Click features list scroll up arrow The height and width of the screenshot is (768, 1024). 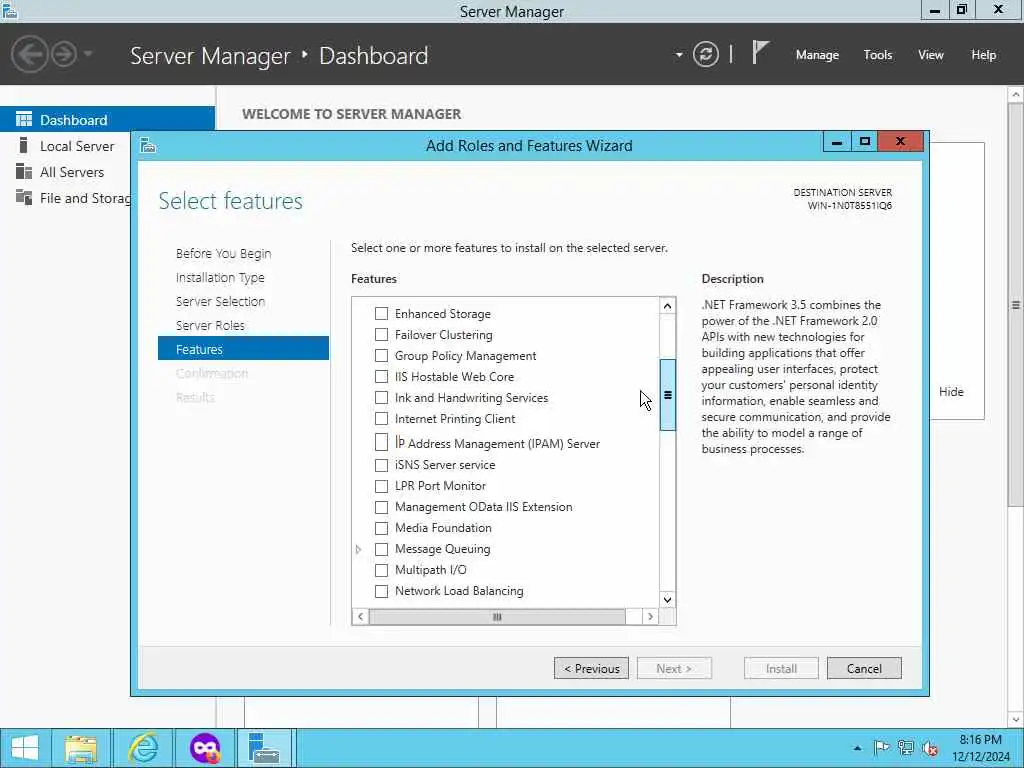pos(667,306)
